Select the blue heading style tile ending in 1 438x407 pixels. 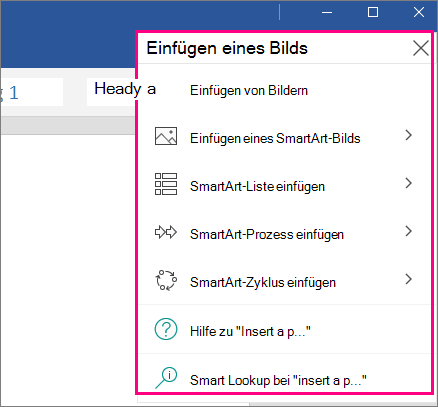click(32, 92)
